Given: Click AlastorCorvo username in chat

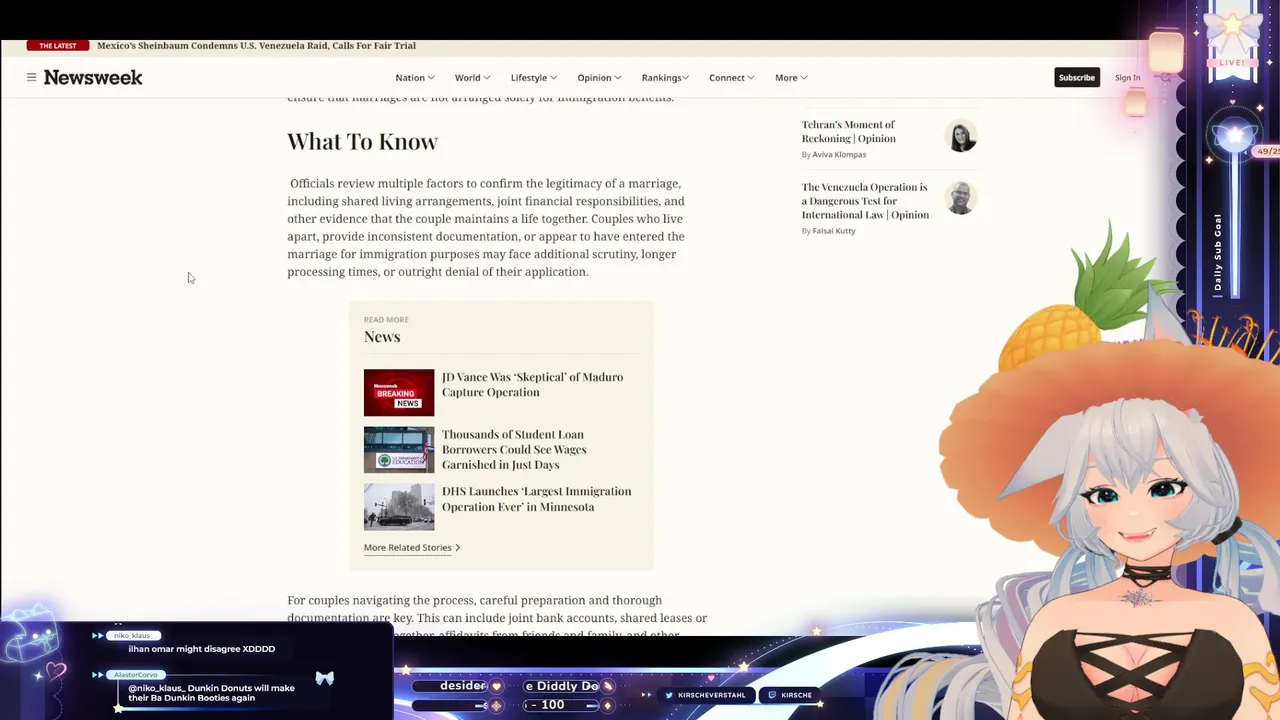Looking at the screenshot, I should coord(136,675).
